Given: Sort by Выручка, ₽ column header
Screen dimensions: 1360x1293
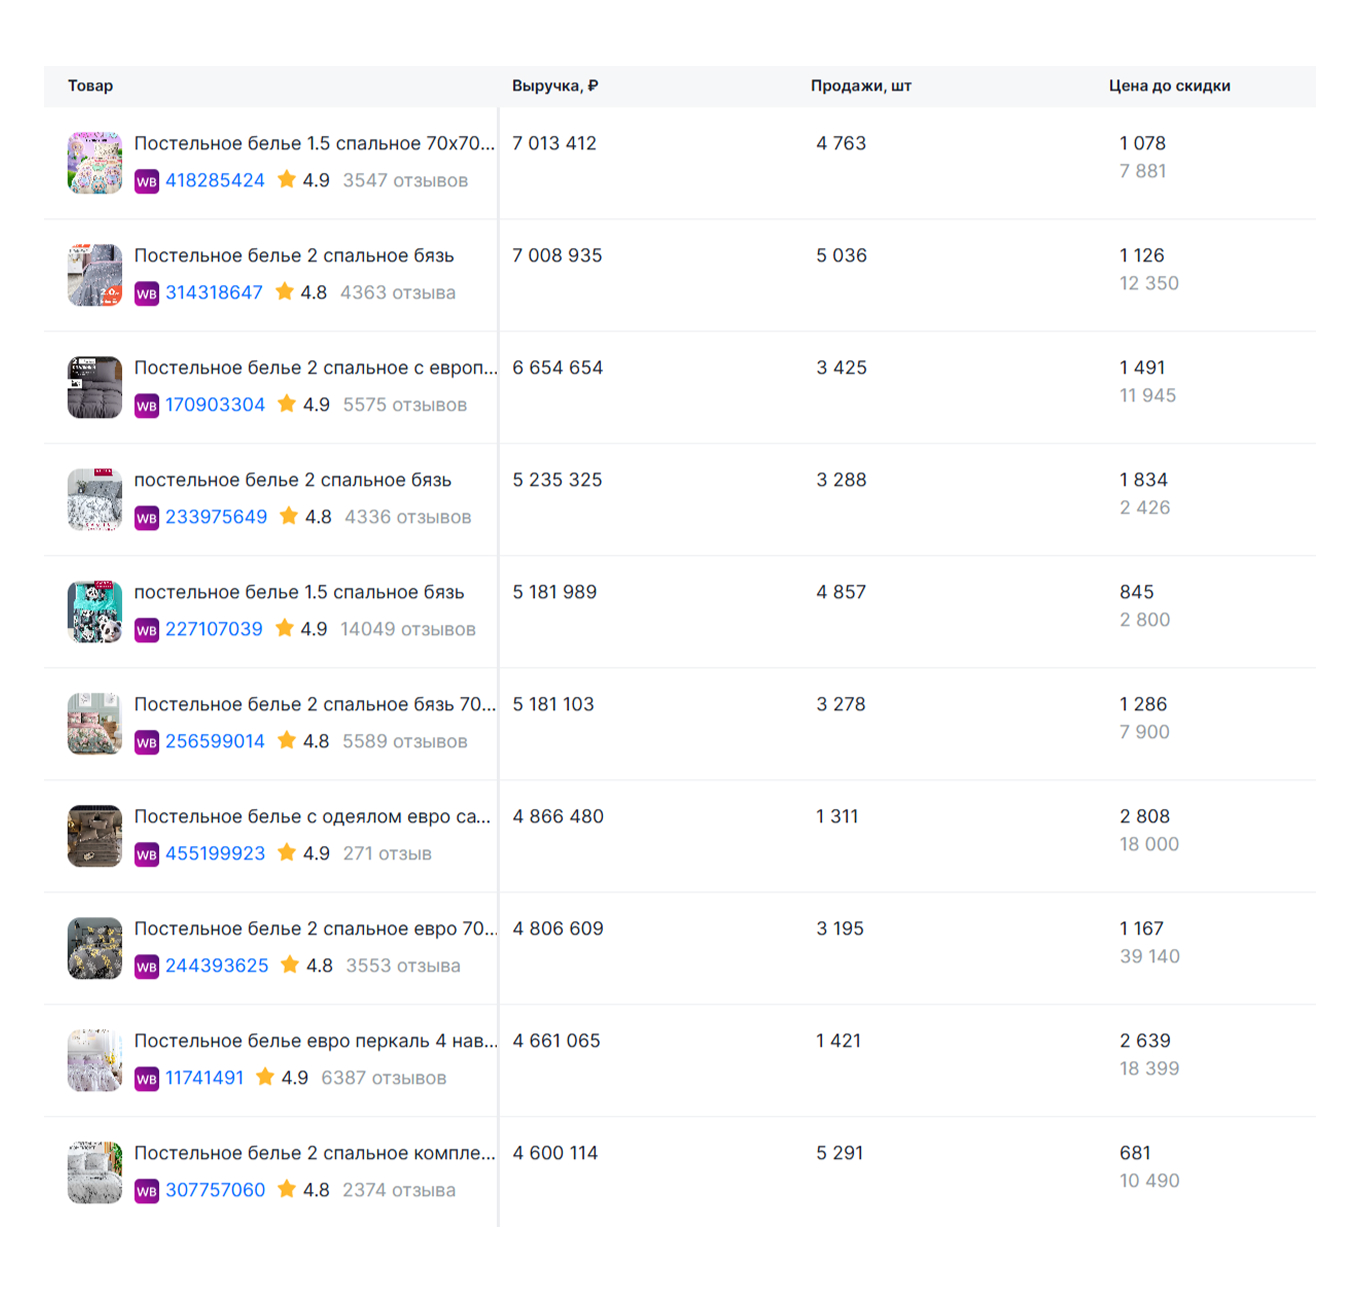Looking at the screenshot, I should 555,86.
